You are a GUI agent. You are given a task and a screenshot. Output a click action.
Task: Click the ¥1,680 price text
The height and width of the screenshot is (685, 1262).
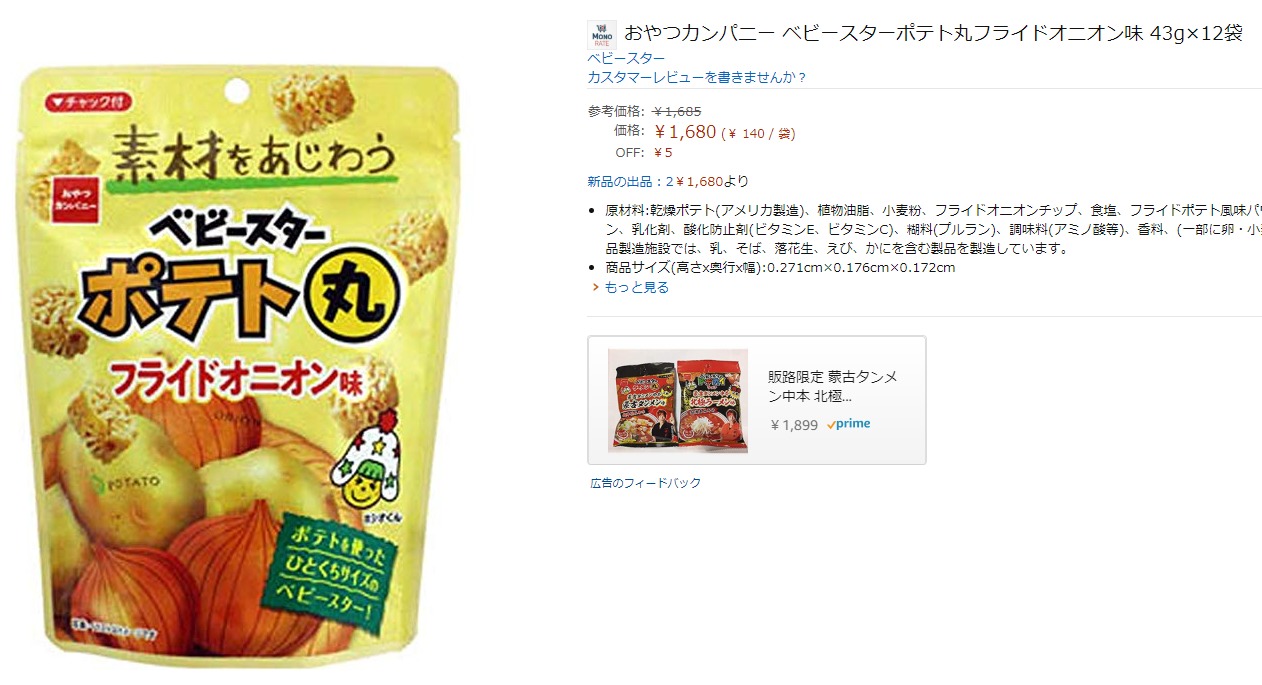tap(685, 132)
